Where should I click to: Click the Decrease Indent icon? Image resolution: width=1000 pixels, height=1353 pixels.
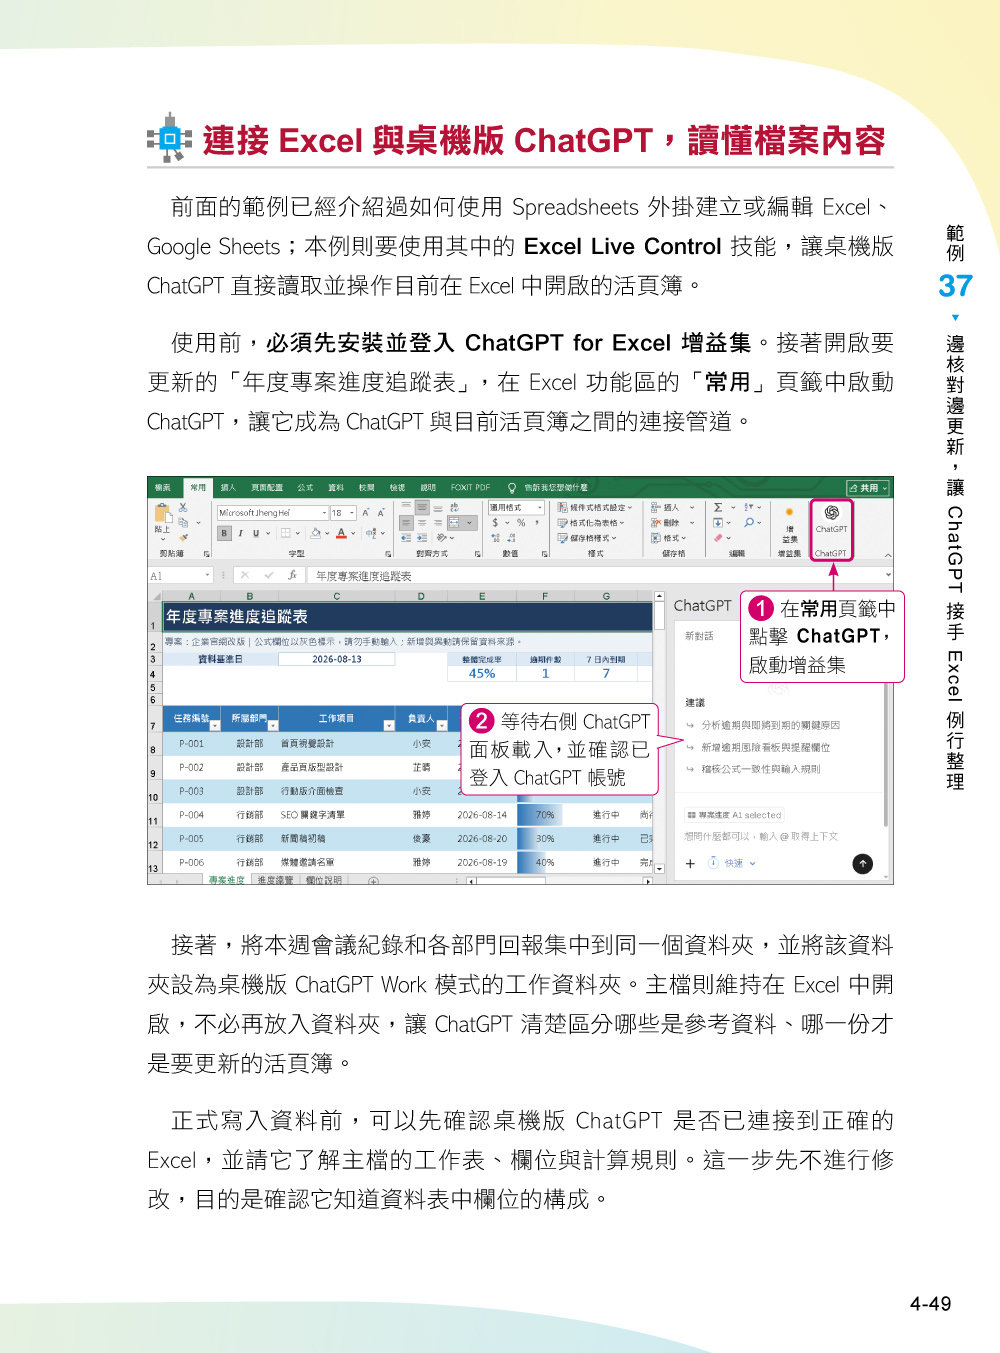(406, 538)
